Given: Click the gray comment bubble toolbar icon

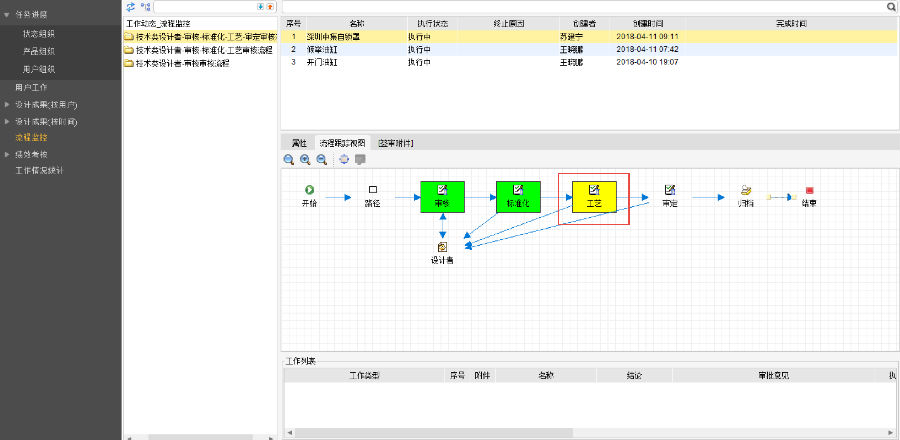Looking at the screenshot, I should pos(360,159).
